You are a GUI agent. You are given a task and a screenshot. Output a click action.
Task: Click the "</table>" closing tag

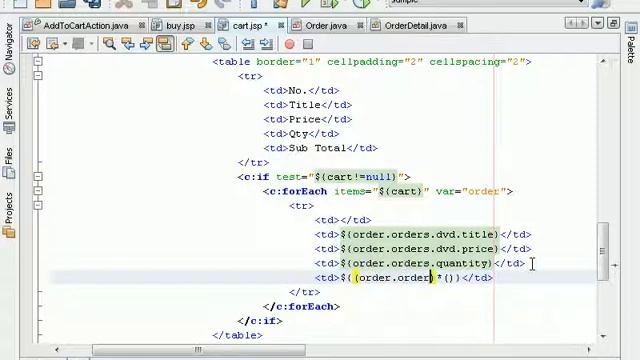238,336
